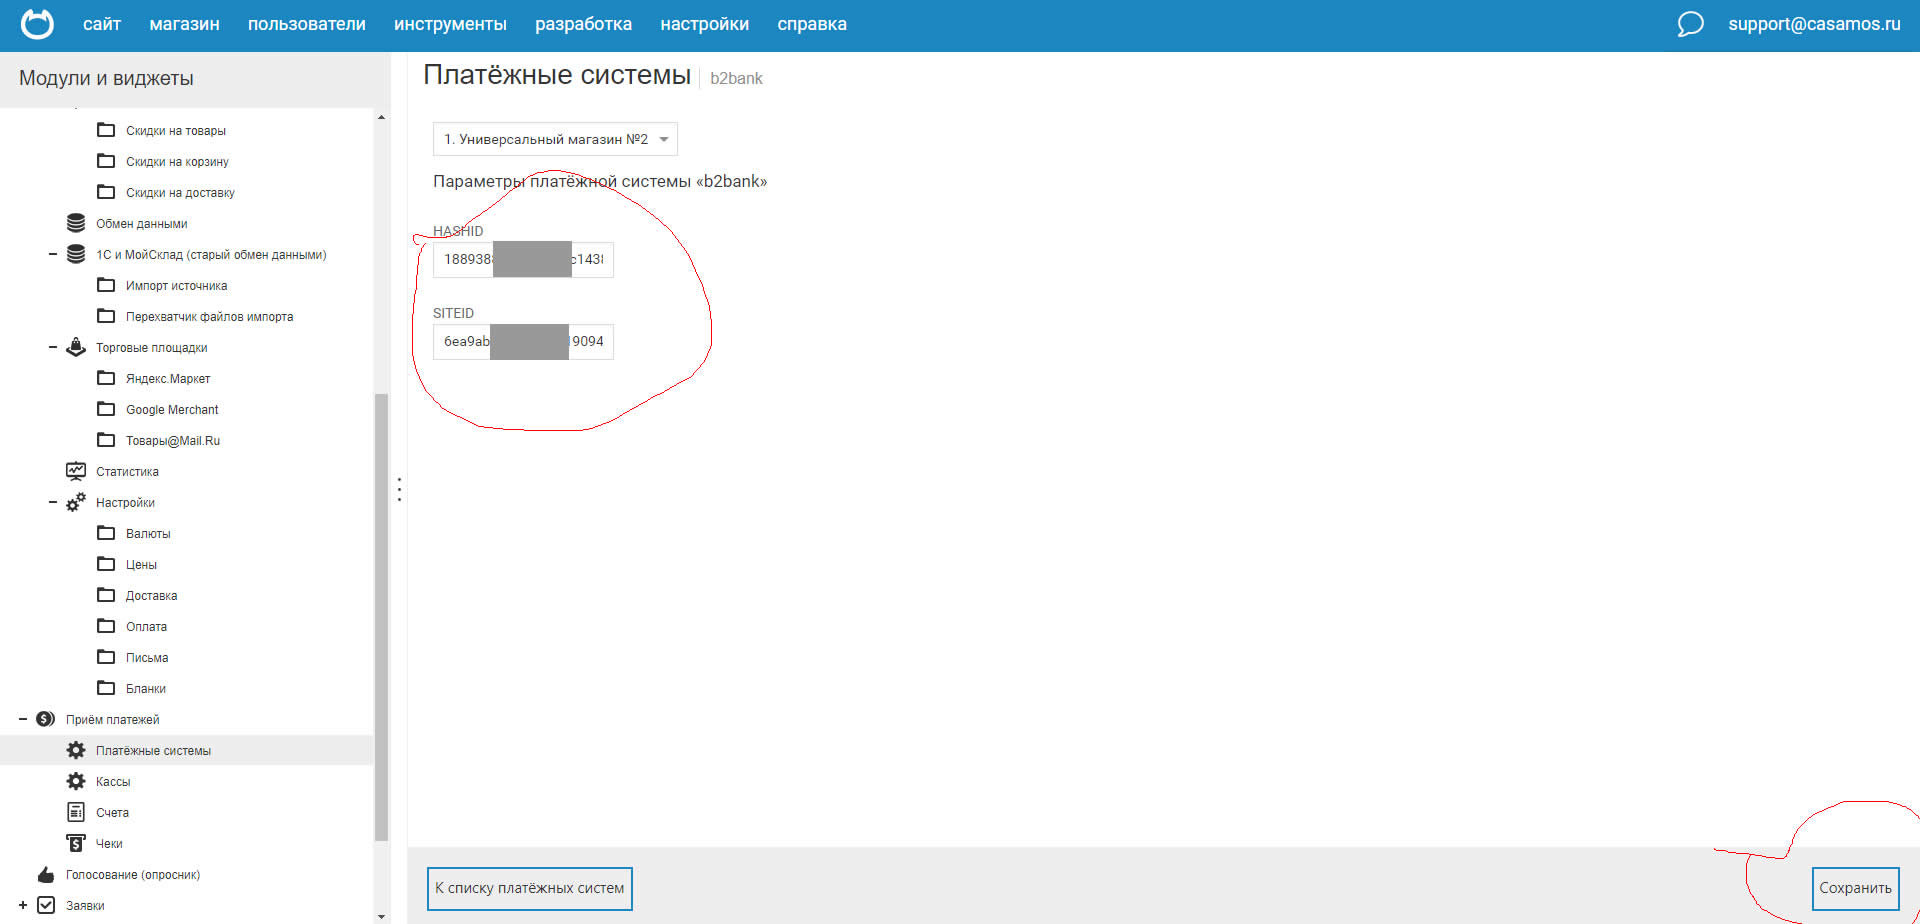Click the Обмен данными database icon
This screenshot has height=924, width=1920.
[76, 223]
